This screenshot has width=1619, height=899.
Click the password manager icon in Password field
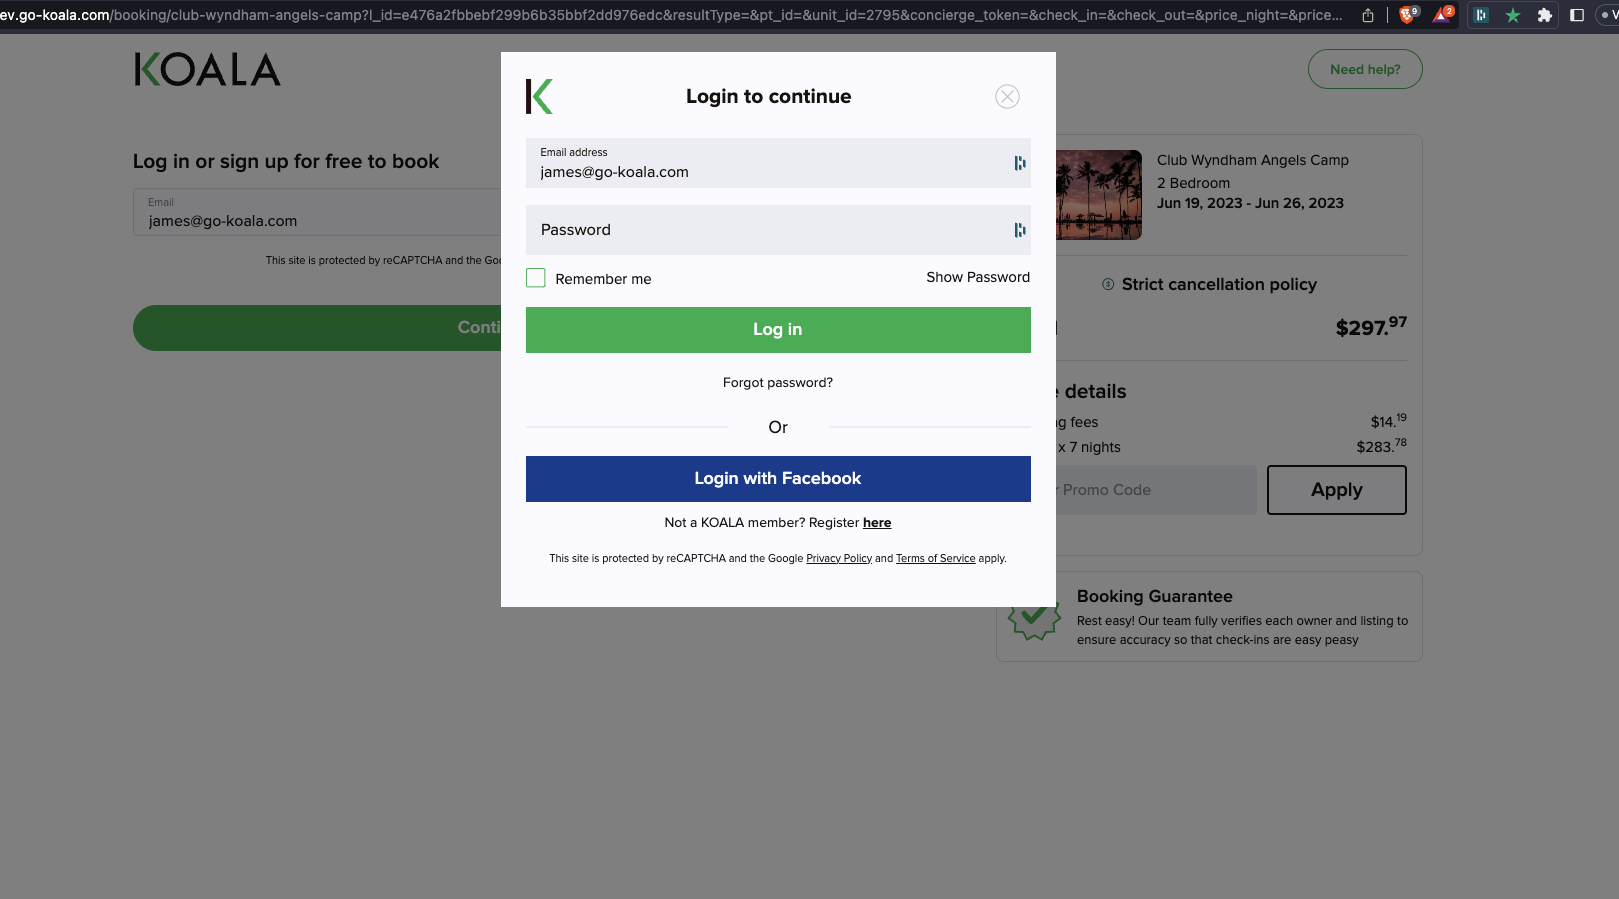point(1019,230)
